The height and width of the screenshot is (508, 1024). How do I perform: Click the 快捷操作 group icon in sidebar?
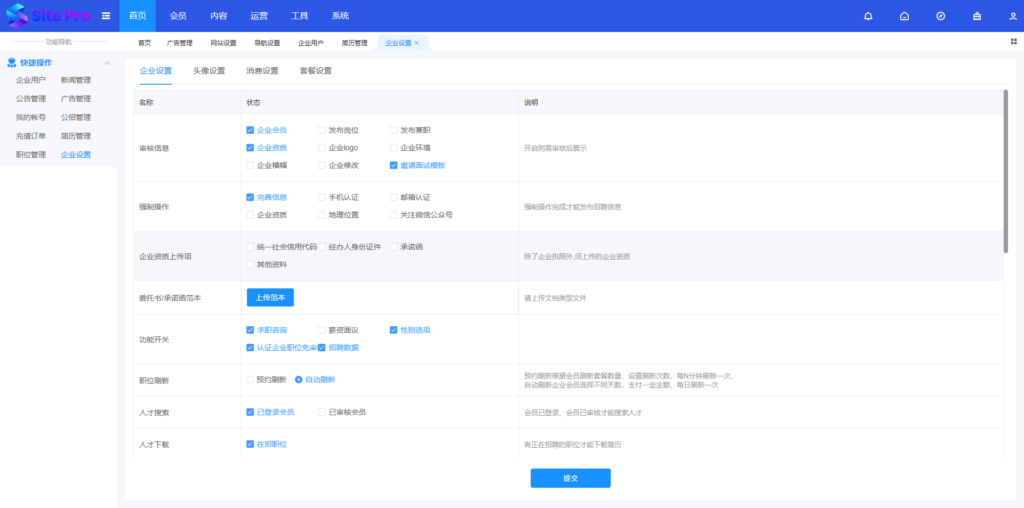[x=11, y=63]
